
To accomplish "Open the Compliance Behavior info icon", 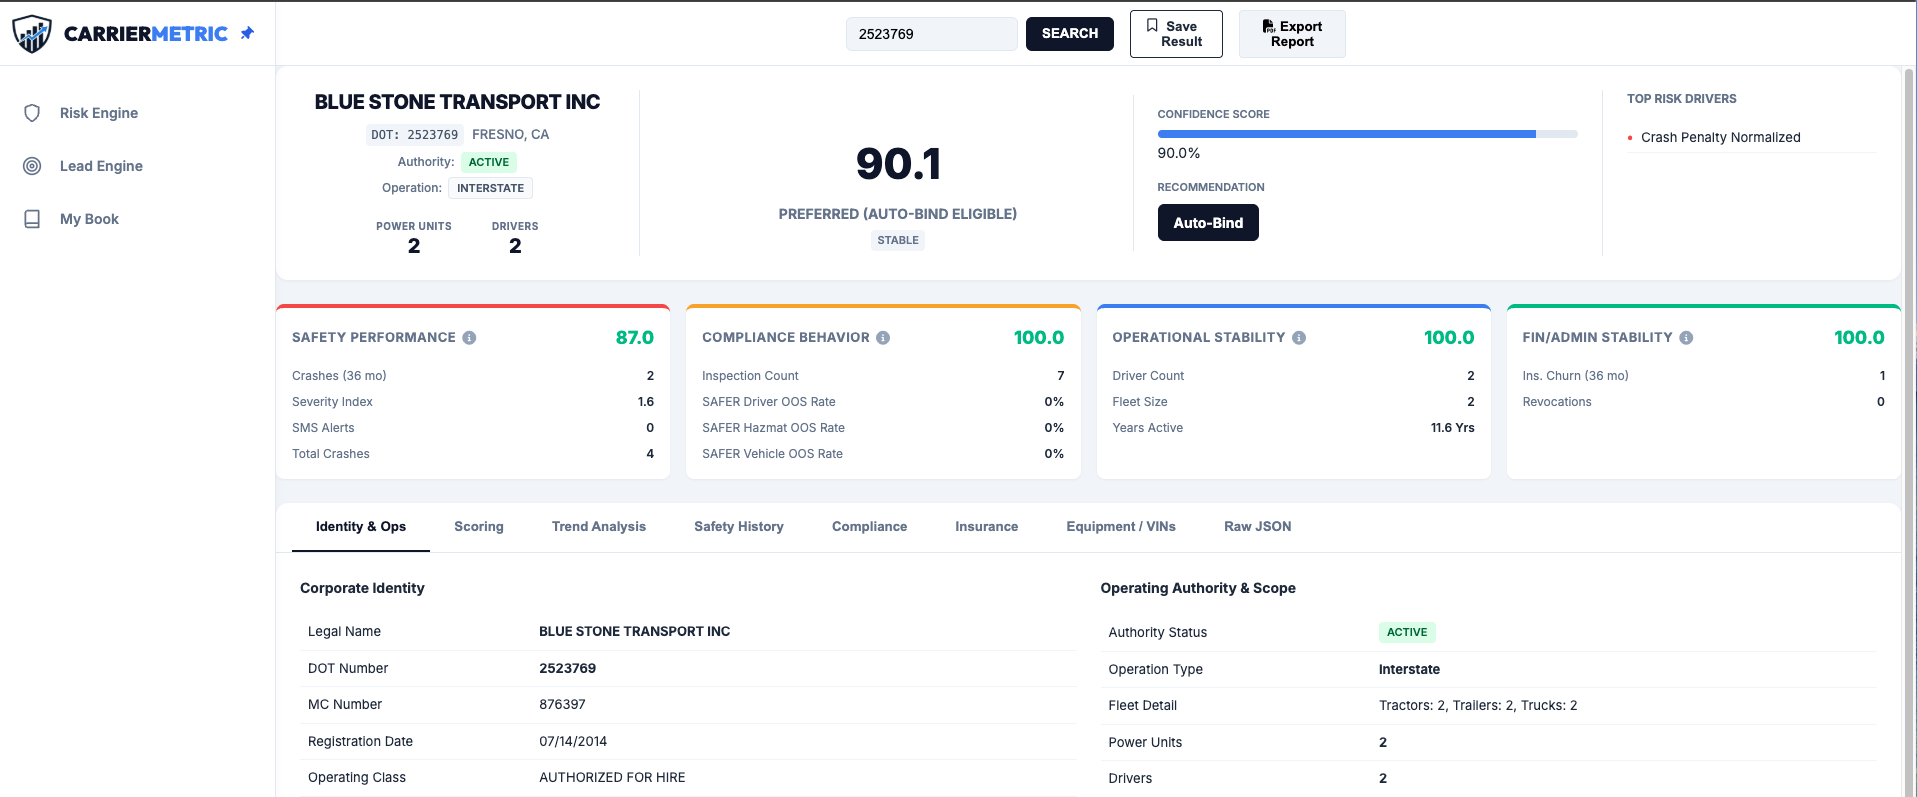I will click(883, 338).
